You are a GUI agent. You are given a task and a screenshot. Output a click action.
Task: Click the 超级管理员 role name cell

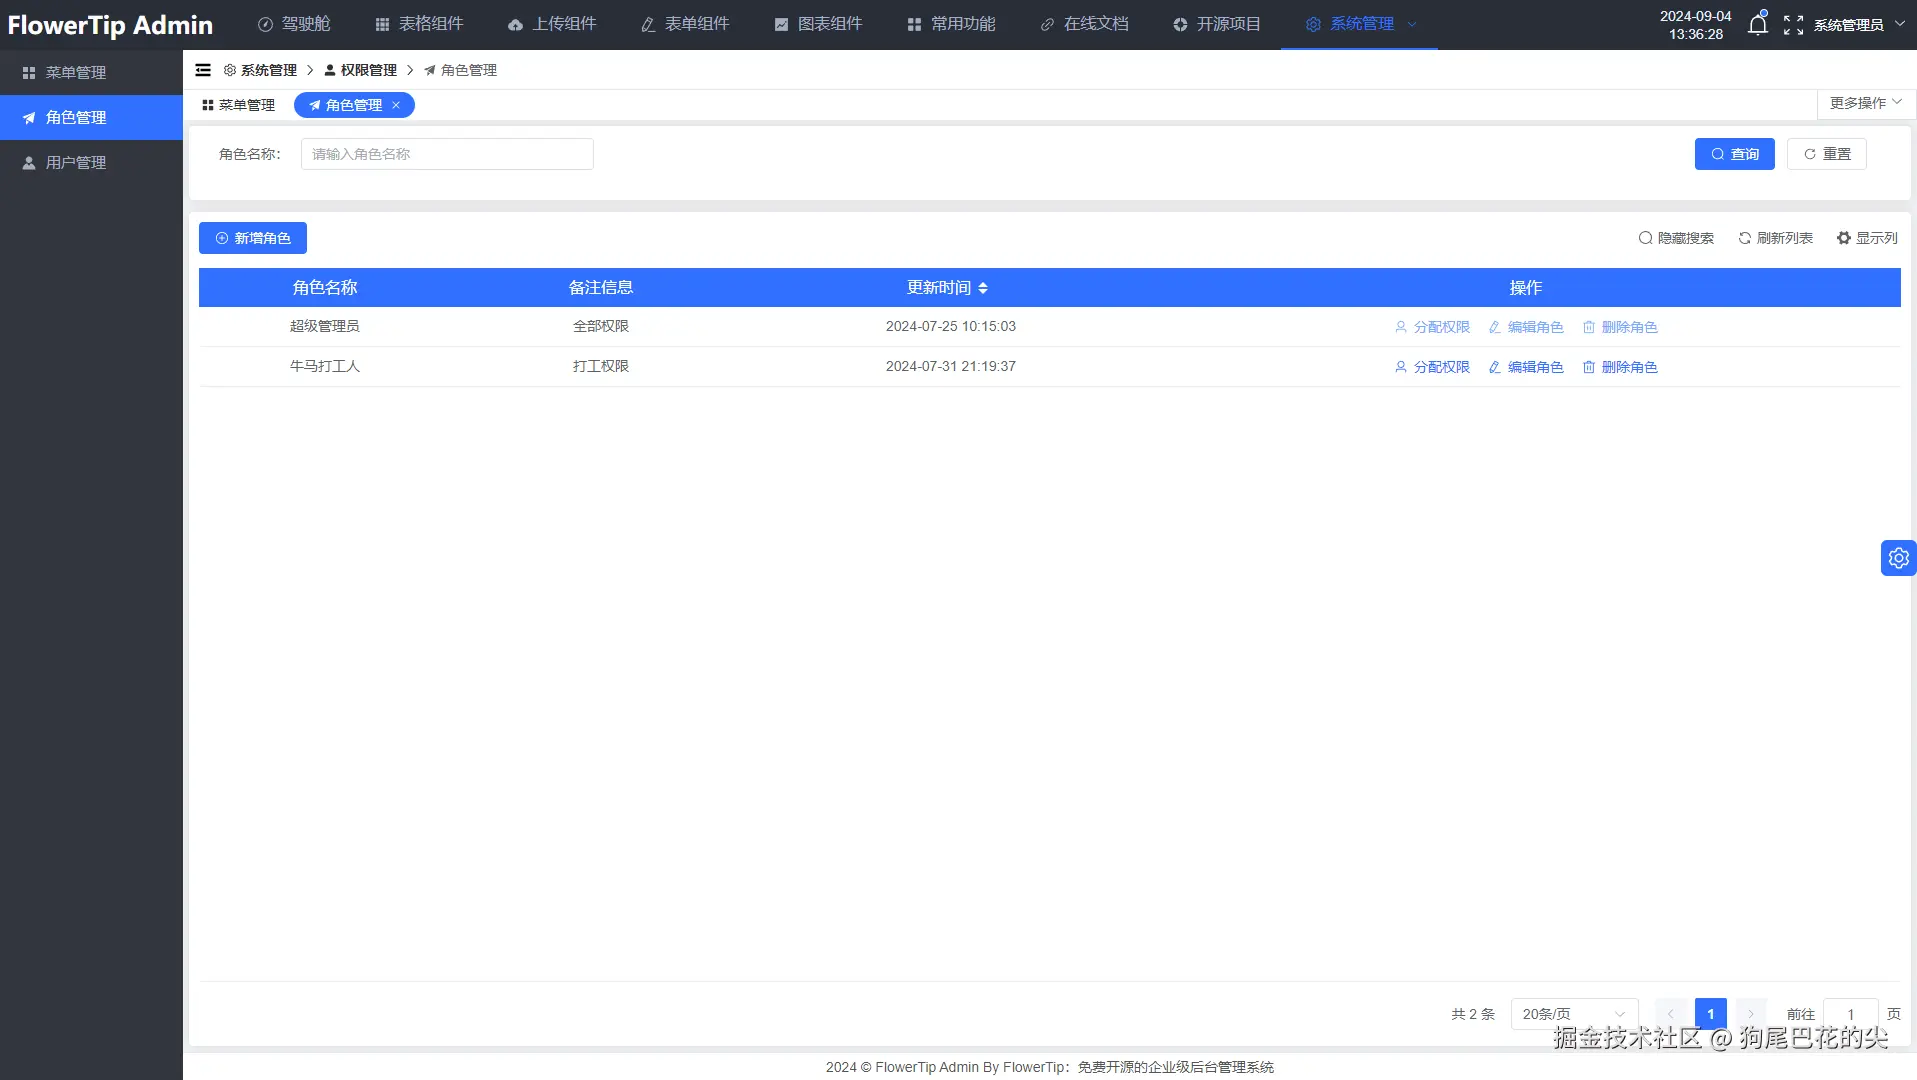325,326
